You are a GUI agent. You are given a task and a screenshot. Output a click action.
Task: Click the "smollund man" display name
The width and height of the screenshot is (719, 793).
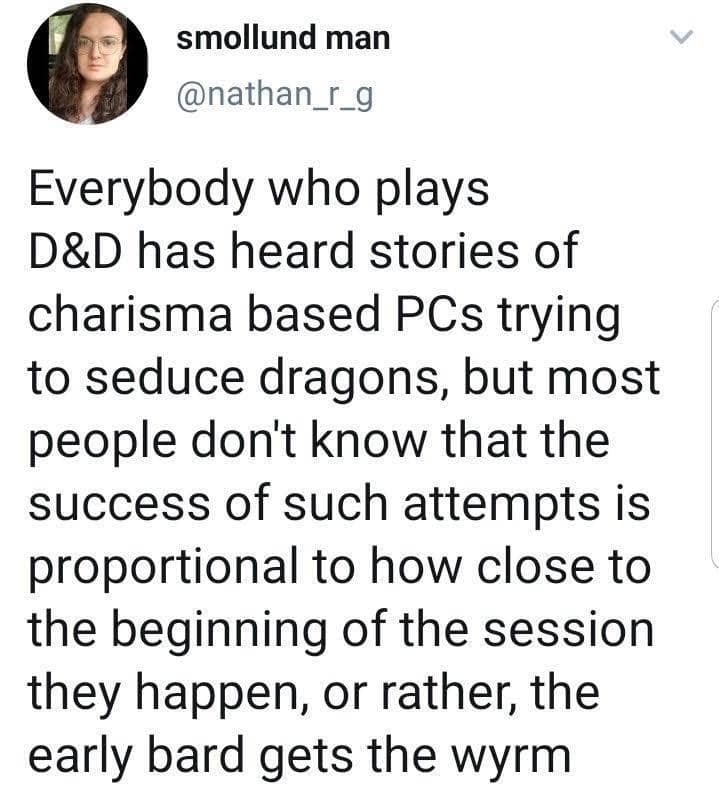point(283,39)
